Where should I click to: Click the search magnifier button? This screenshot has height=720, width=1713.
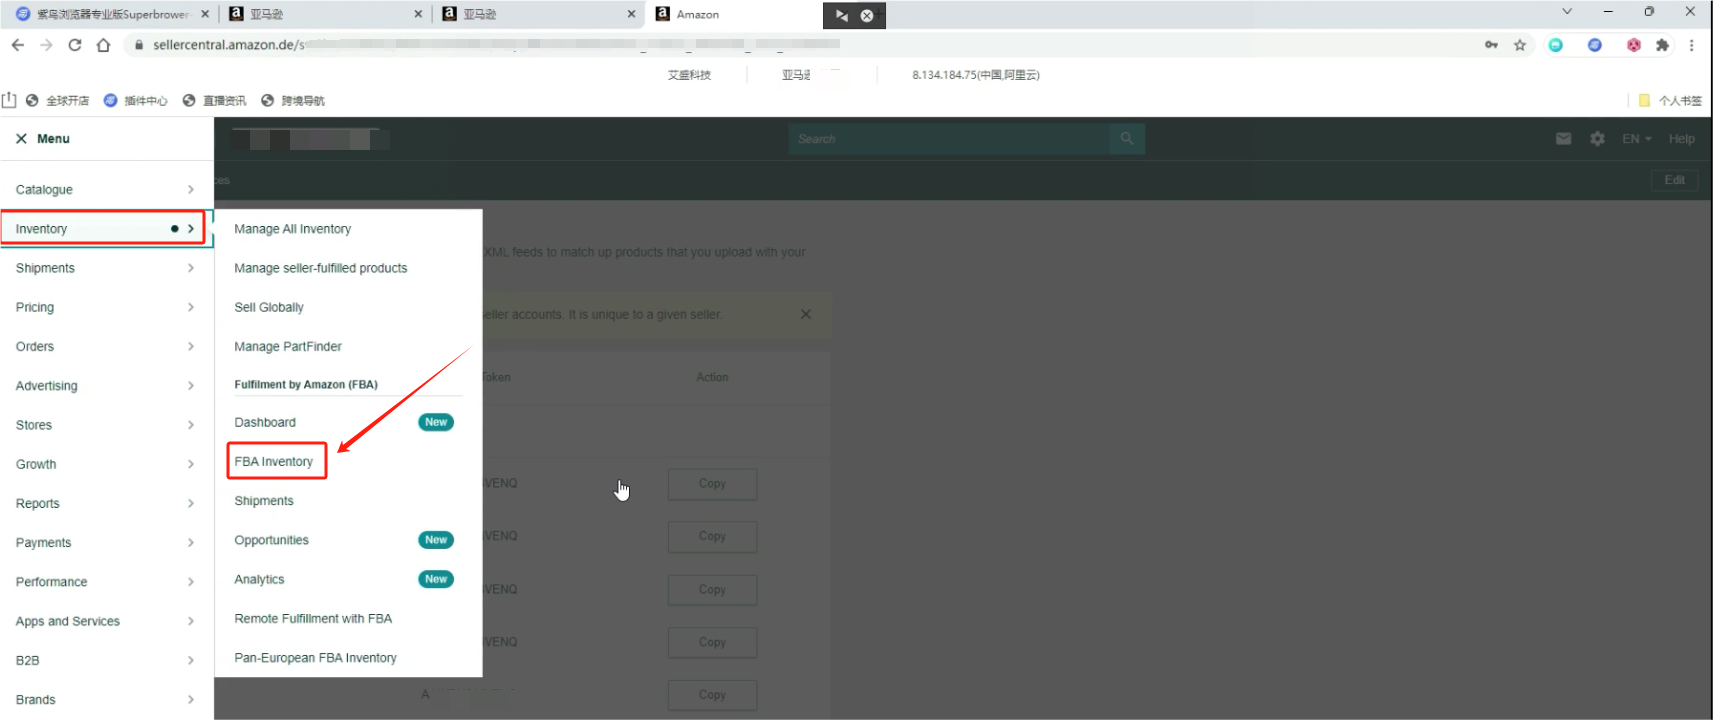(x=1127, y=139)
